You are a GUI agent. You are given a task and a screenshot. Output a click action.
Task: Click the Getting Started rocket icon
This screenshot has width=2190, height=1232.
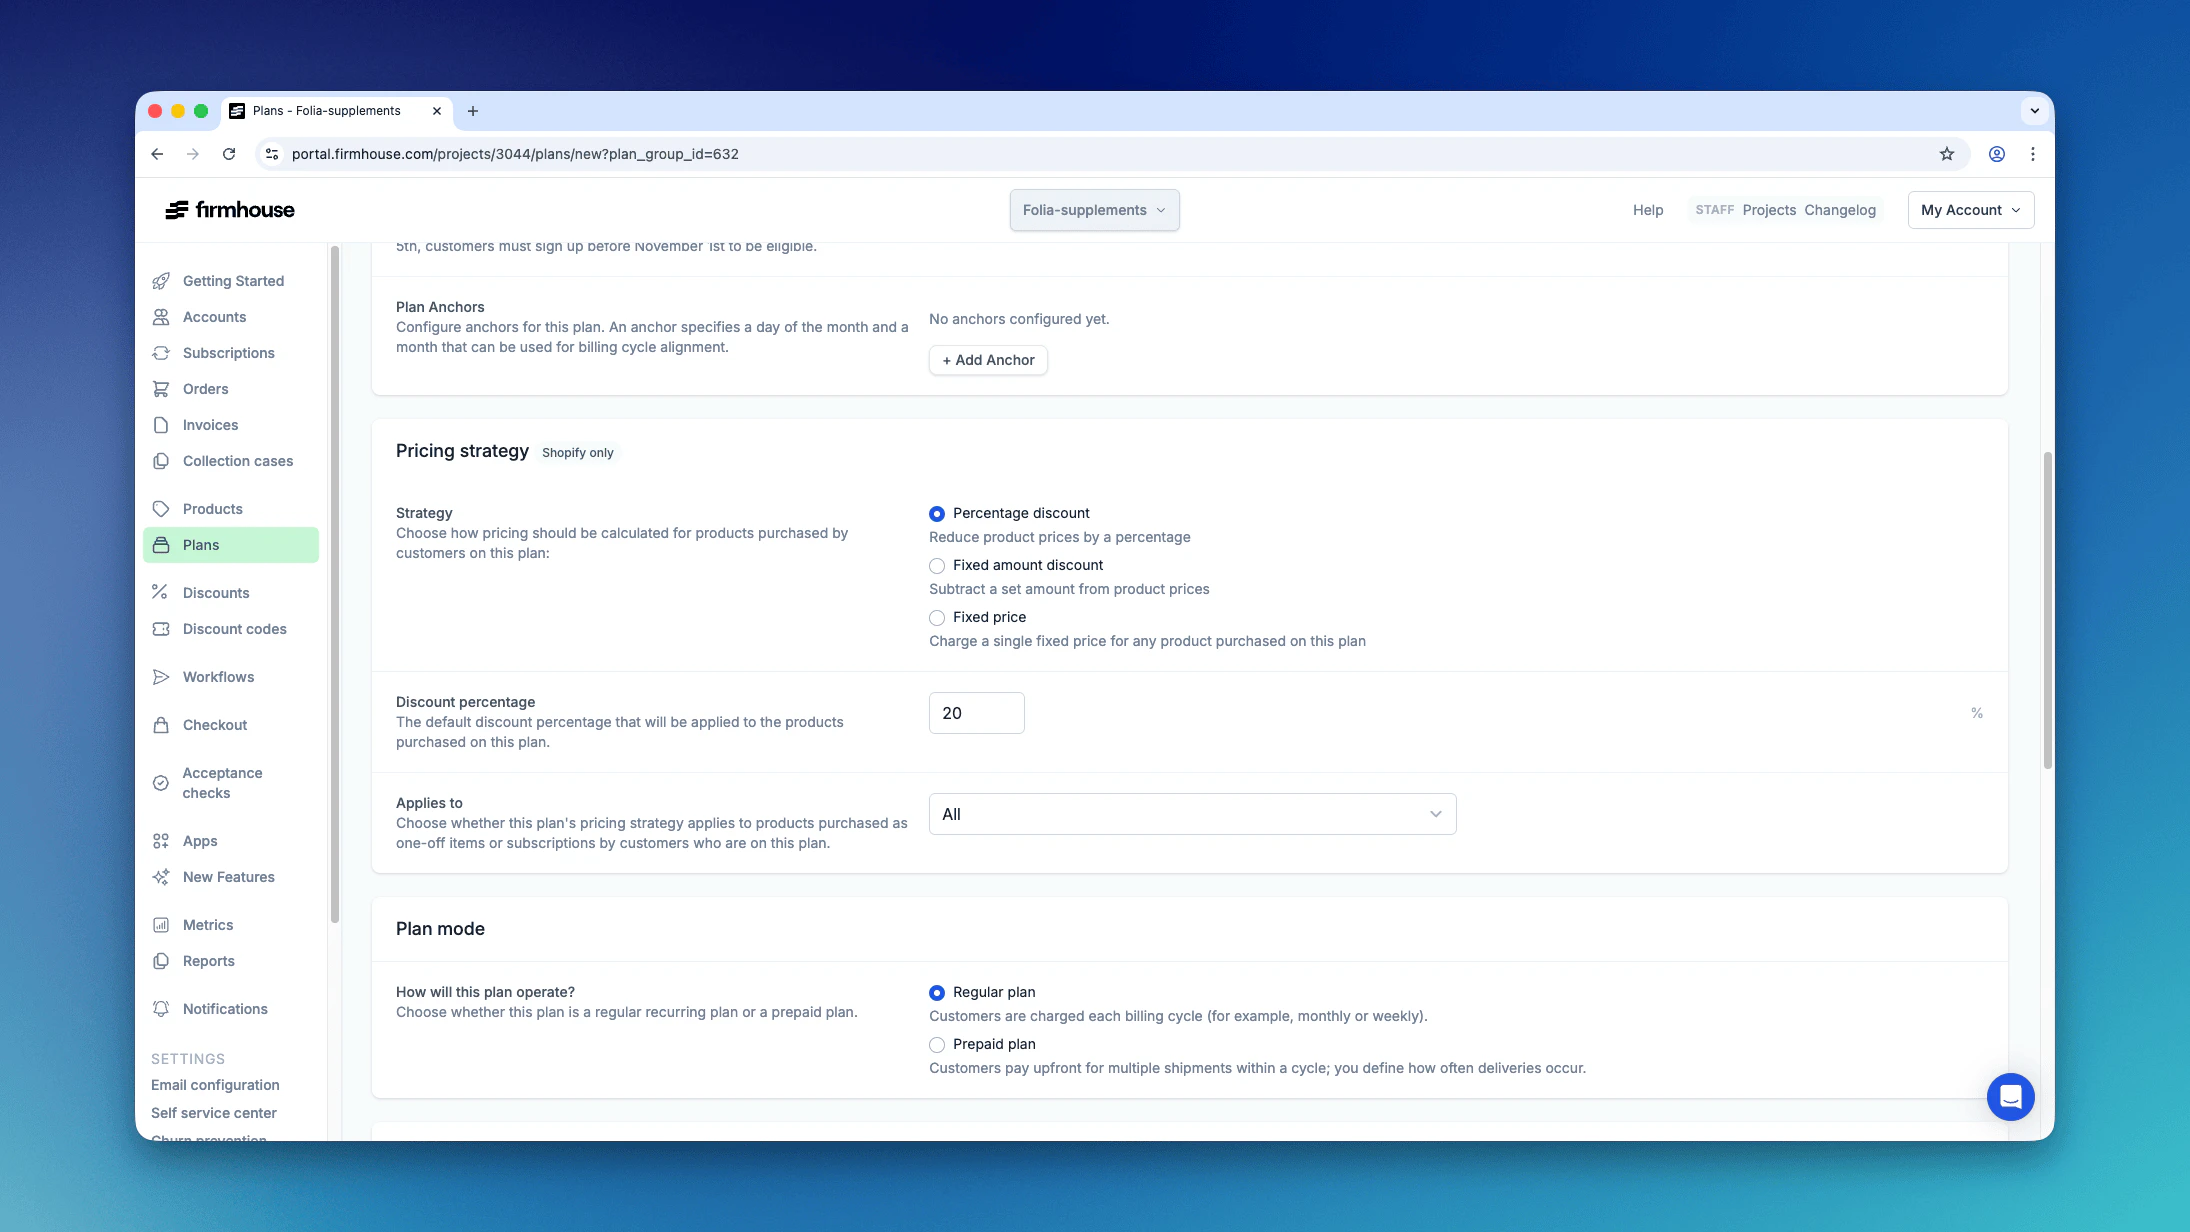click(161, 281)
